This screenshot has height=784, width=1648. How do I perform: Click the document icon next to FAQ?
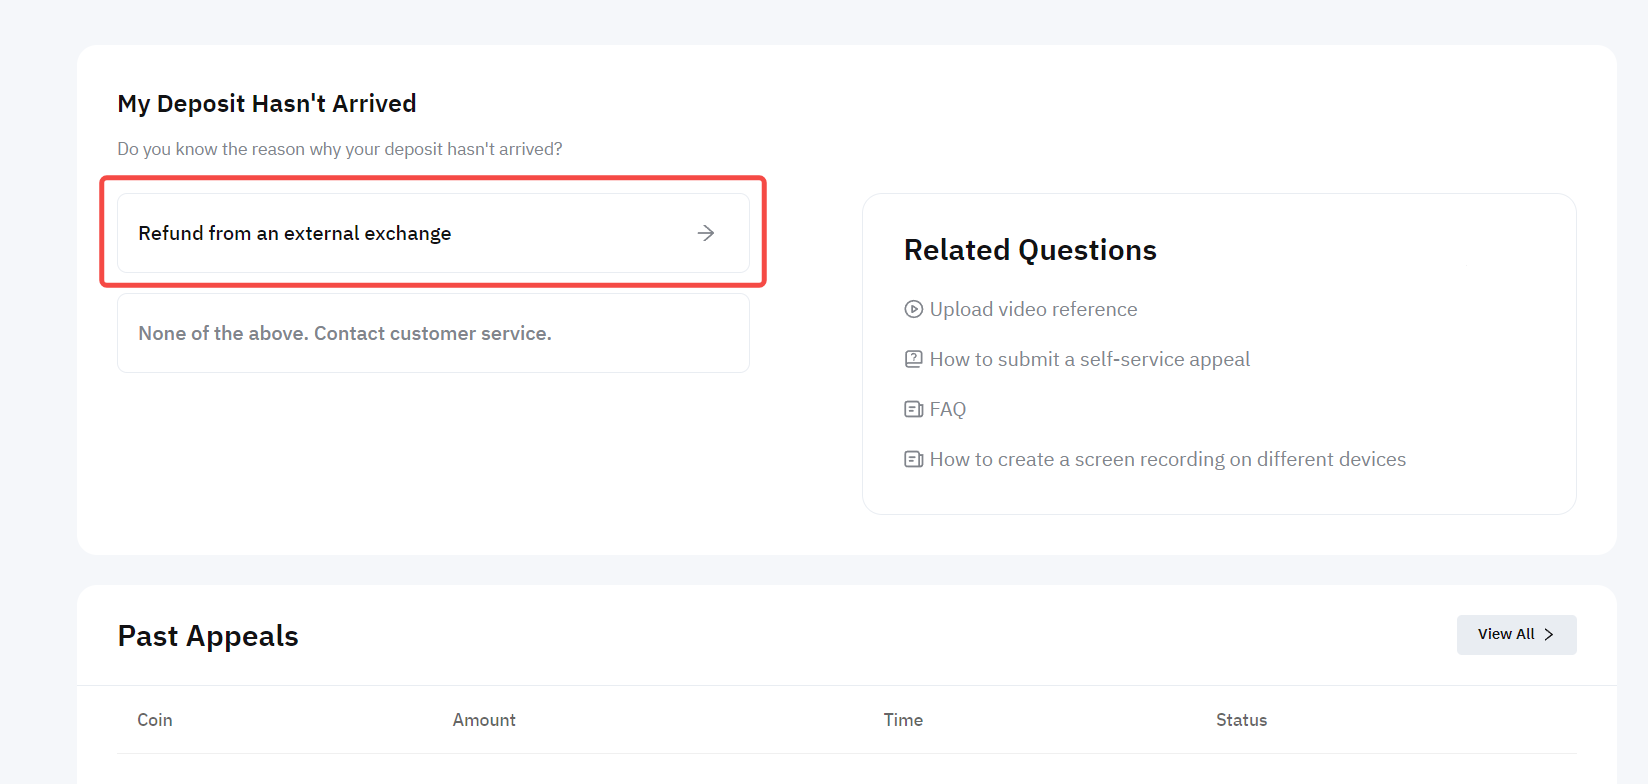[913, 409]
